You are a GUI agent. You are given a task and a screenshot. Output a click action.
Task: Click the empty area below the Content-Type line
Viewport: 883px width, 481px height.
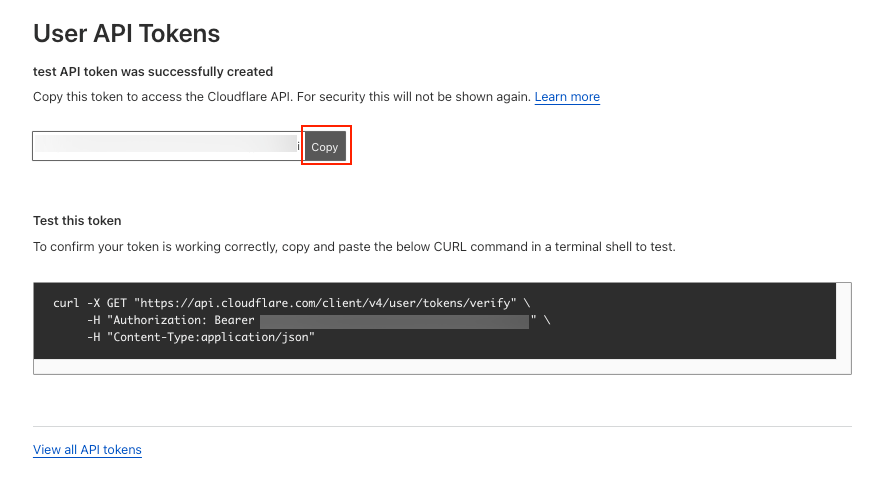pos(442,365)
